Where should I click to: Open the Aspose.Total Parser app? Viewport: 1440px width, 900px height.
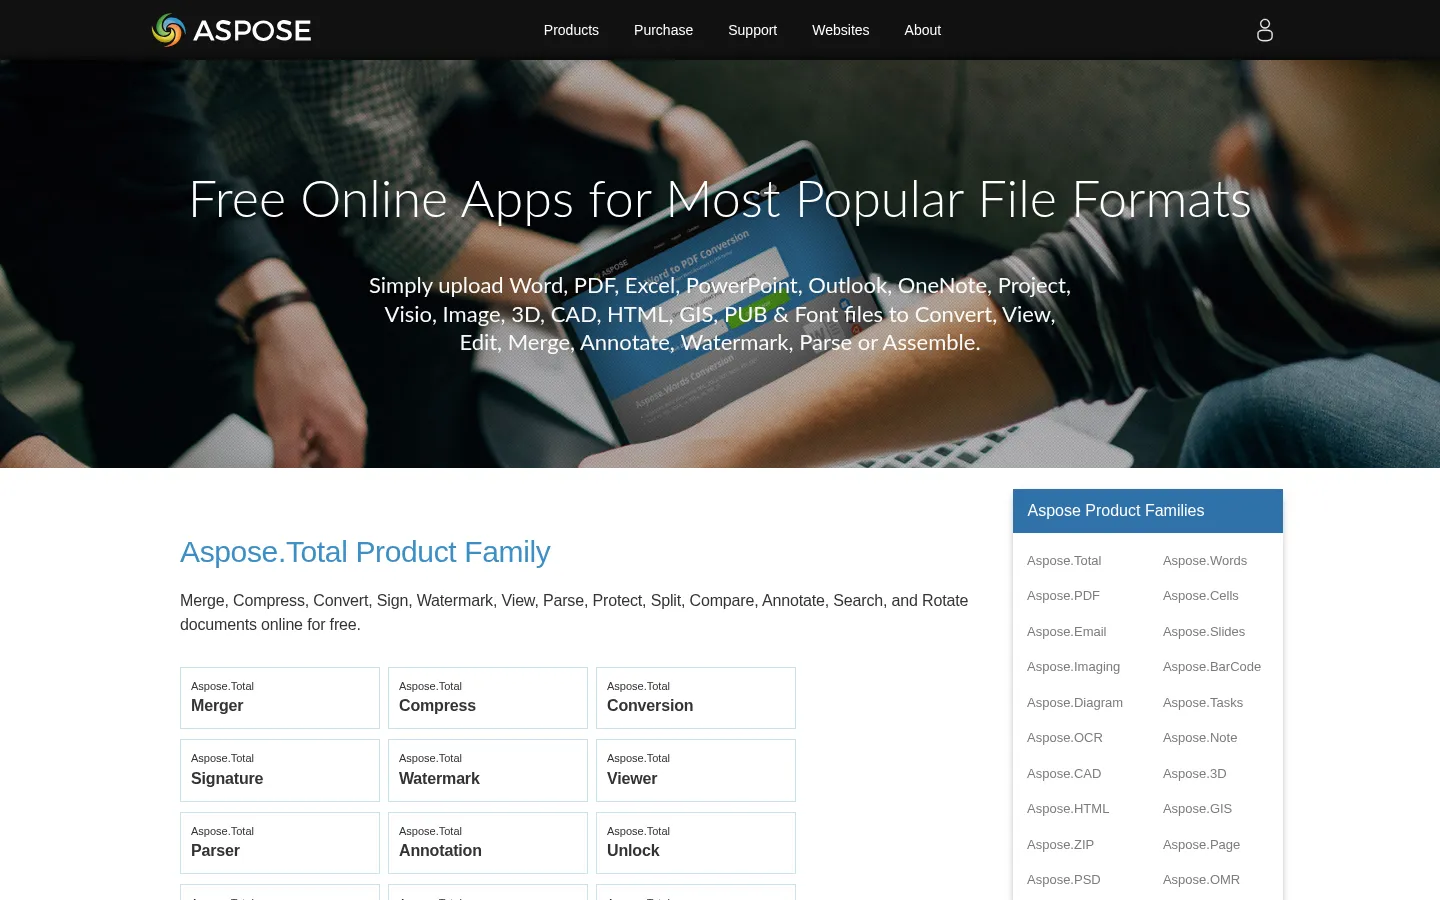(280, 843)
